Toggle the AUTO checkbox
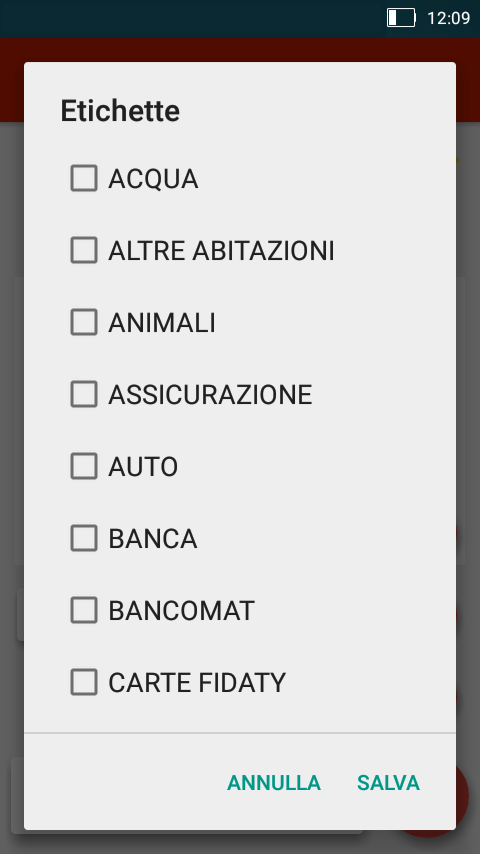 coord(84,466)
